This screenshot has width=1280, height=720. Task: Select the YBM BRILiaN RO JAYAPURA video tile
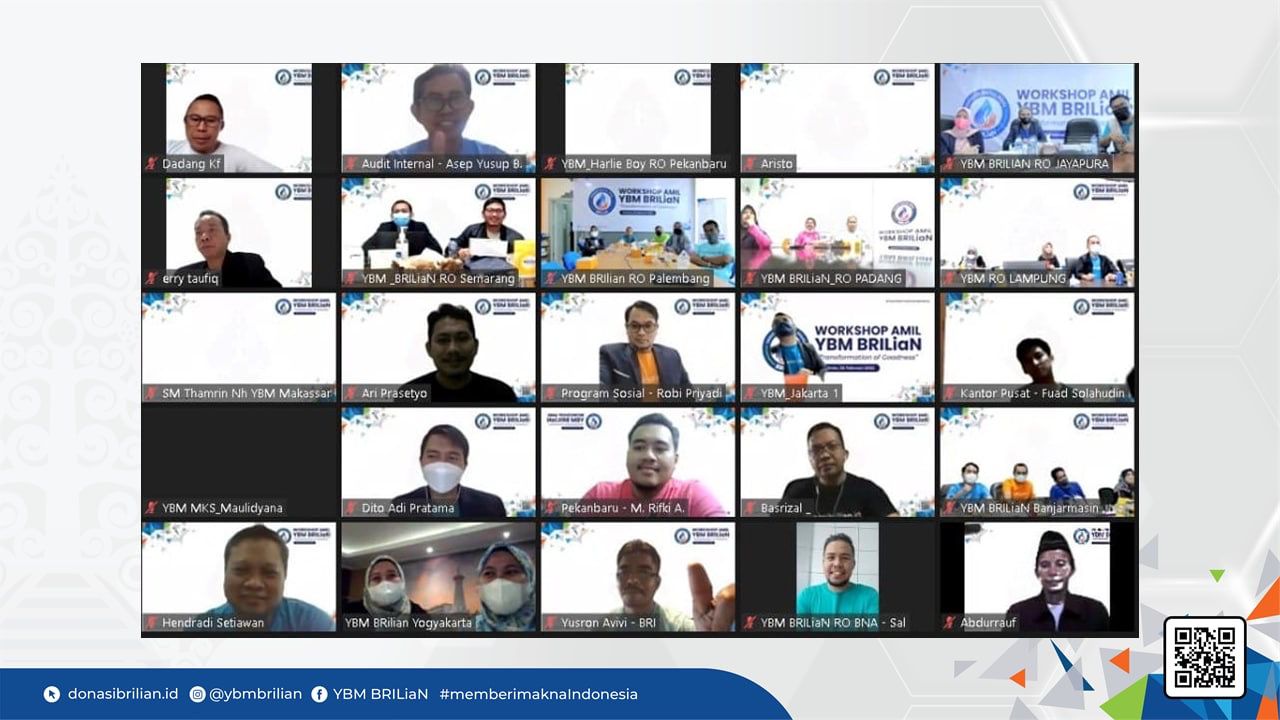click(1037, 117)
